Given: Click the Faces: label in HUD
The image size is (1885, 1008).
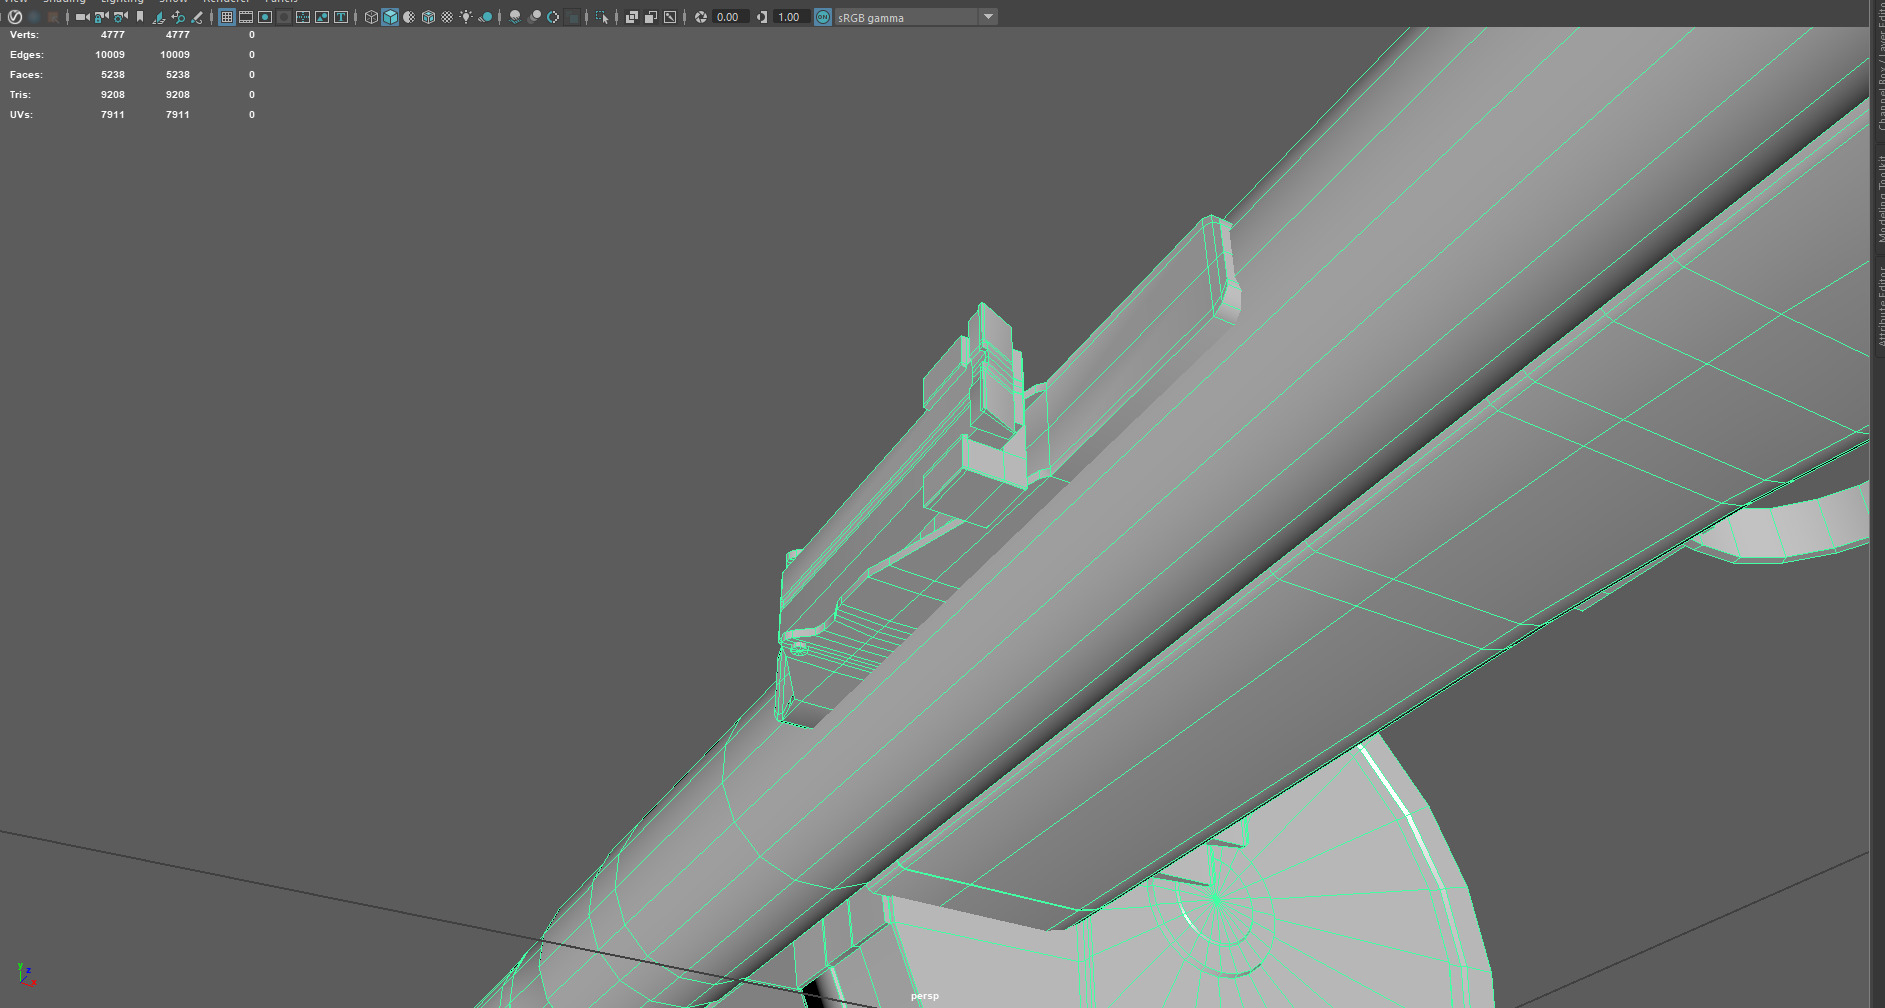Looking at the screenshot, I should 26,75.
